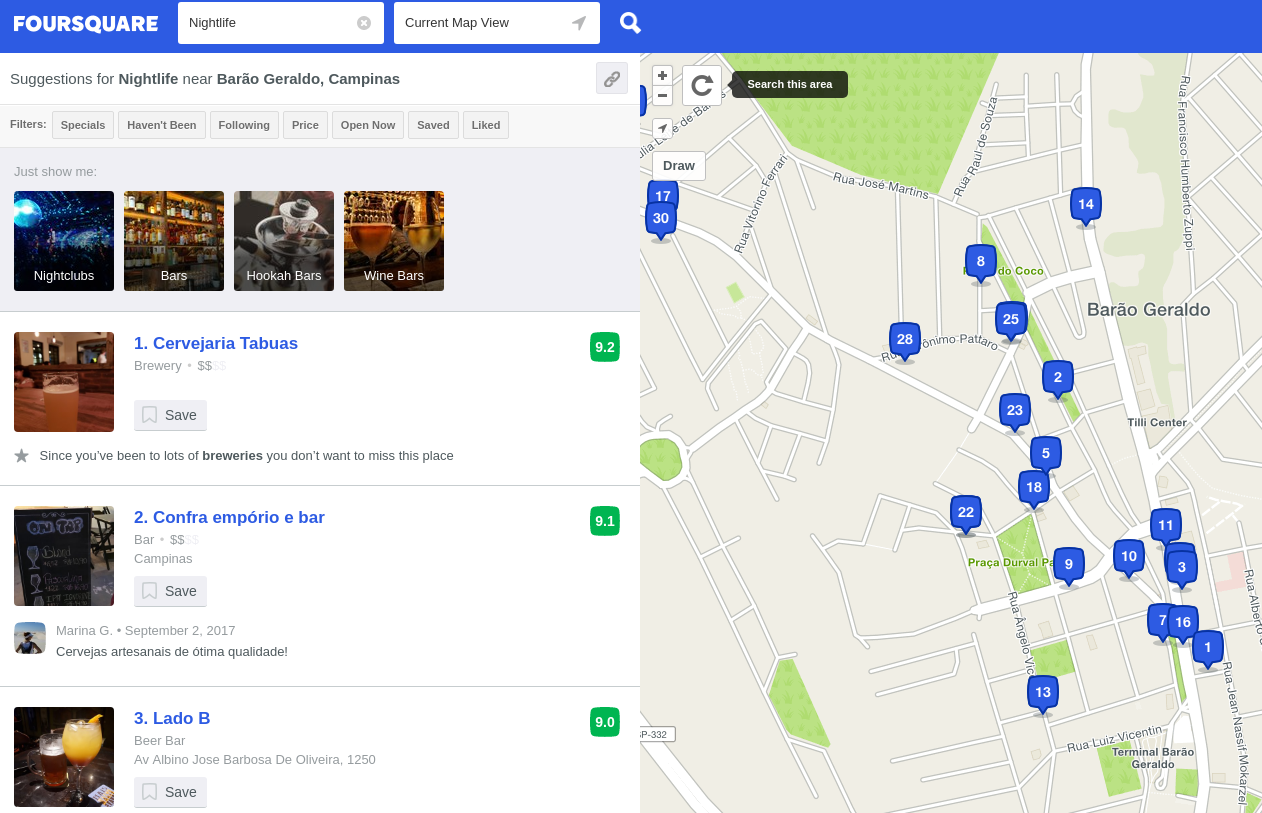Click the magnifying glass search icon
This screenshot has width=1262, height=813.
click(x=630, y=23)
